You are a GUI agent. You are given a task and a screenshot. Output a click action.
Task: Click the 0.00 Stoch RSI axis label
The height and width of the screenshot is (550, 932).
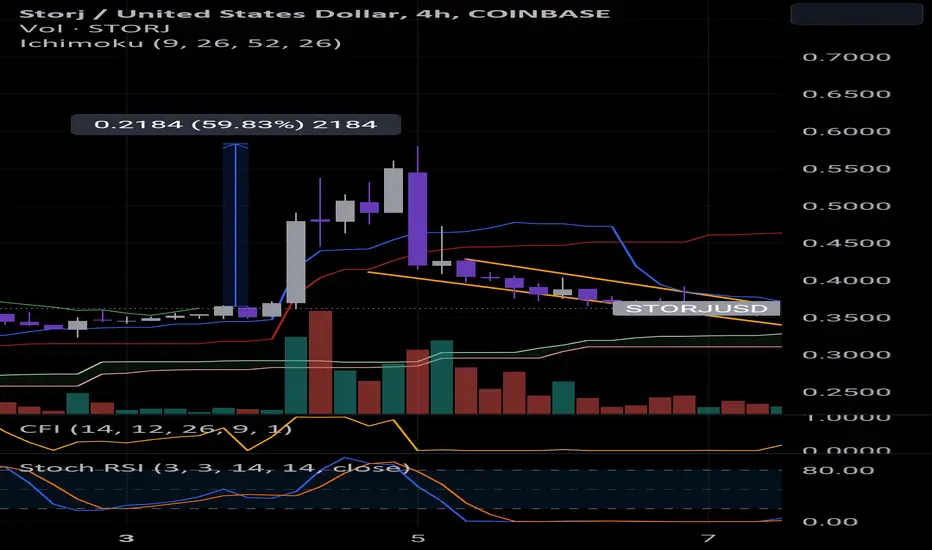(x=830, y=522)
